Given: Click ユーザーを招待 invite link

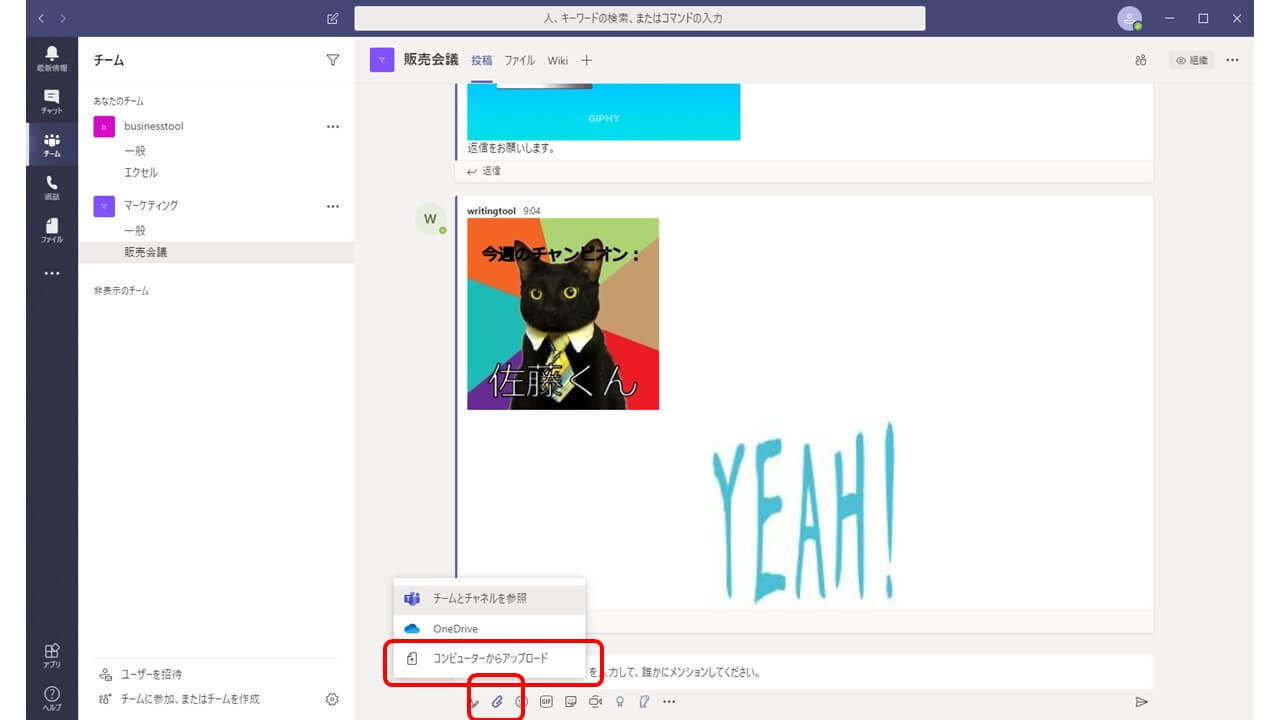Looking at the screenshot, I should point(151,674).
